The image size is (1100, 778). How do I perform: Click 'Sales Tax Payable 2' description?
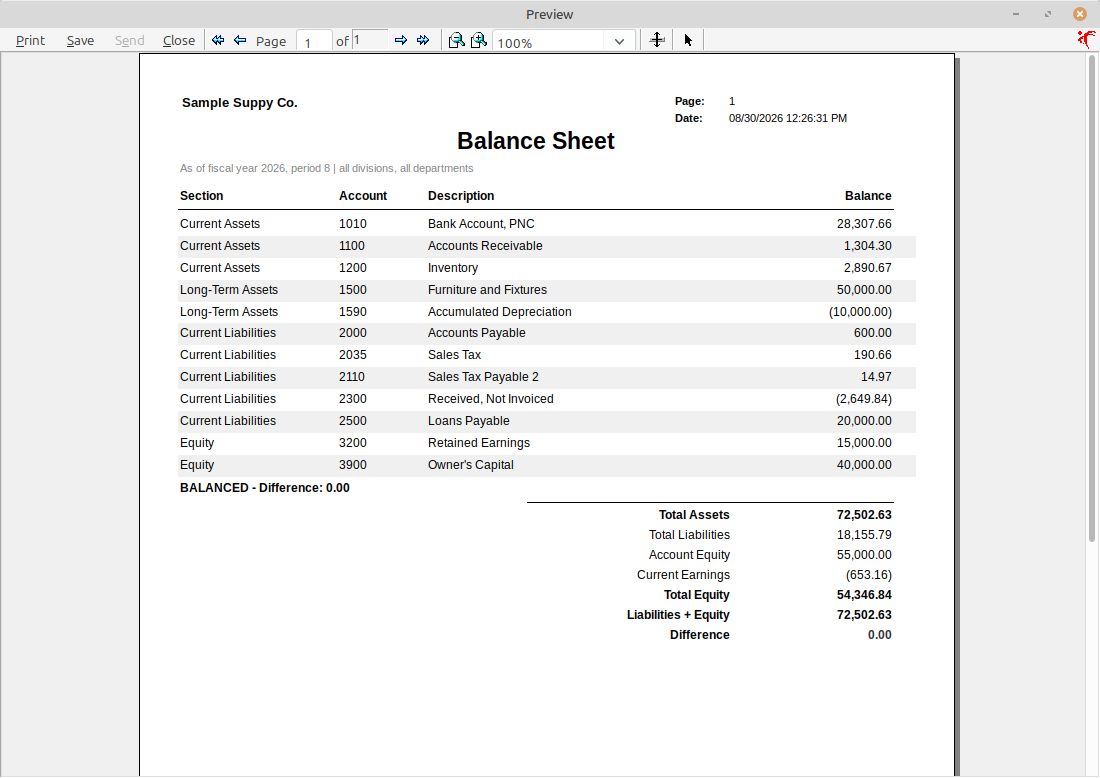483,377
